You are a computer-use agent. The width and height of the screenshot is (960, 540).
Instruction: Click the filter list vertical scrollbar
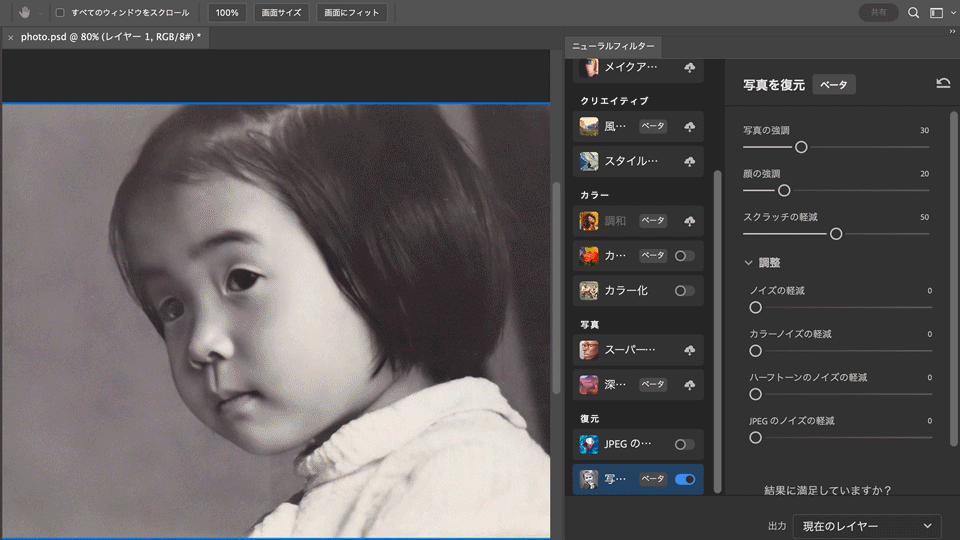(x=718, y=331)
